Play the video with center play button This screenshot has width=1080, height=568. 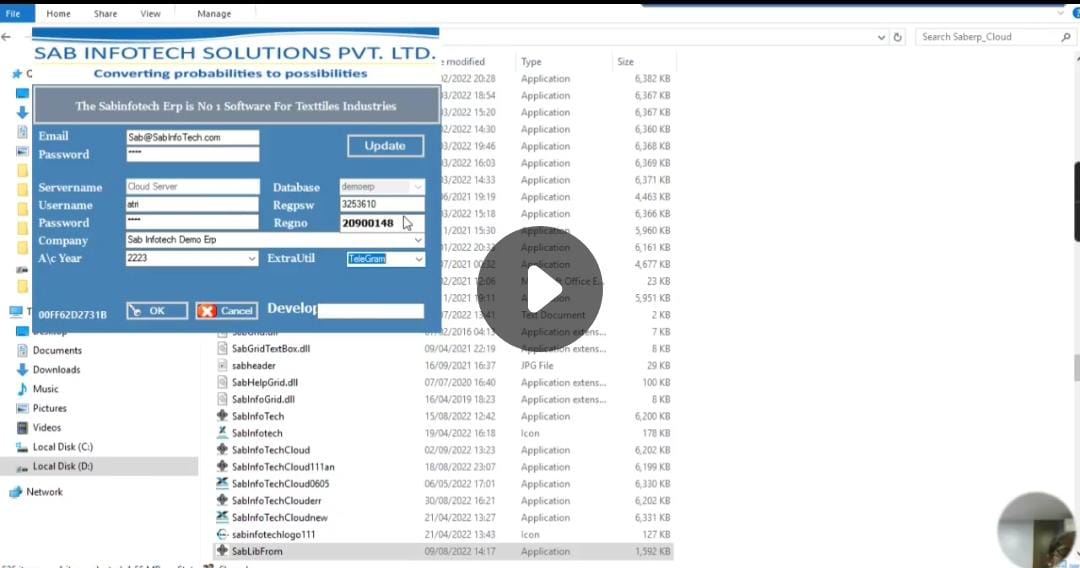540,289
